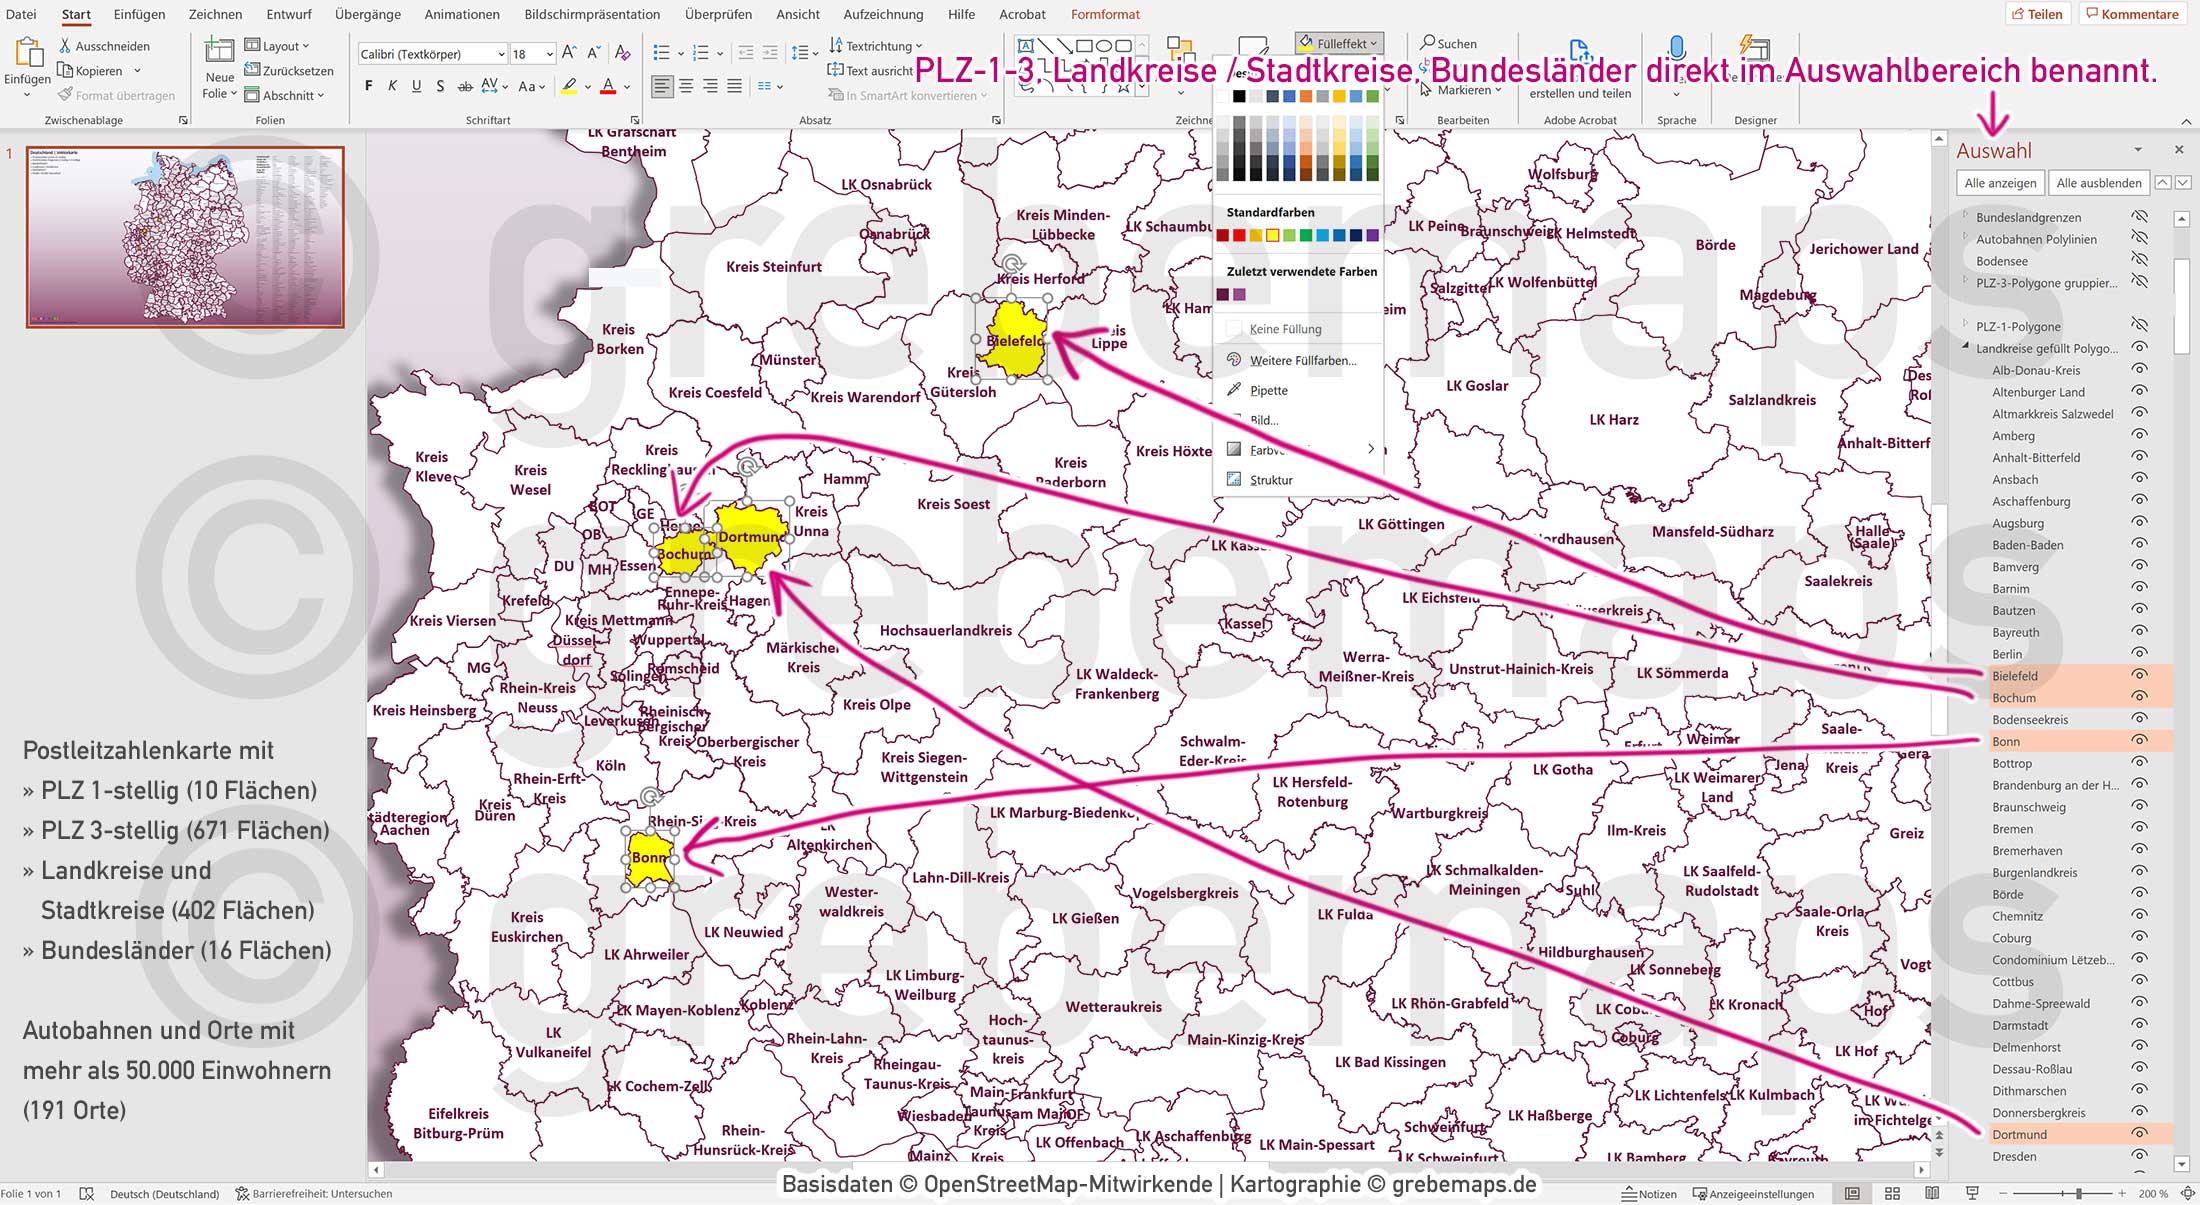This screenshot has width=2200, height=1205.
Task: Toggle italic formatting (K)
Action: 392,86
